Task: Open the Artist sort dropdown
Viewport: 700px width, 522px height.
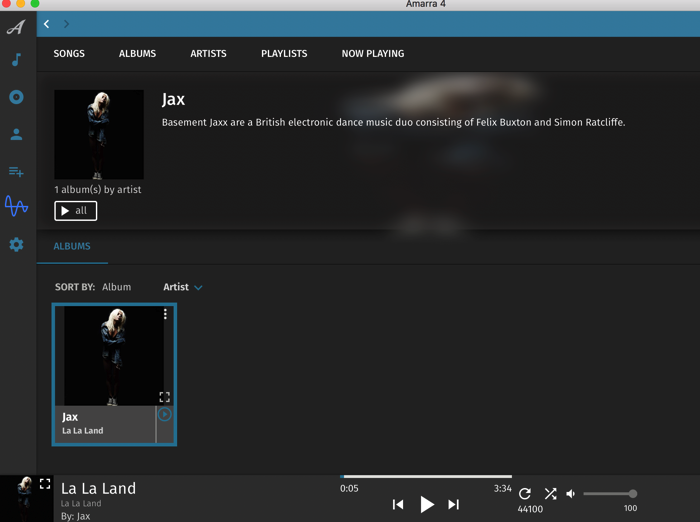Action: 183,287
